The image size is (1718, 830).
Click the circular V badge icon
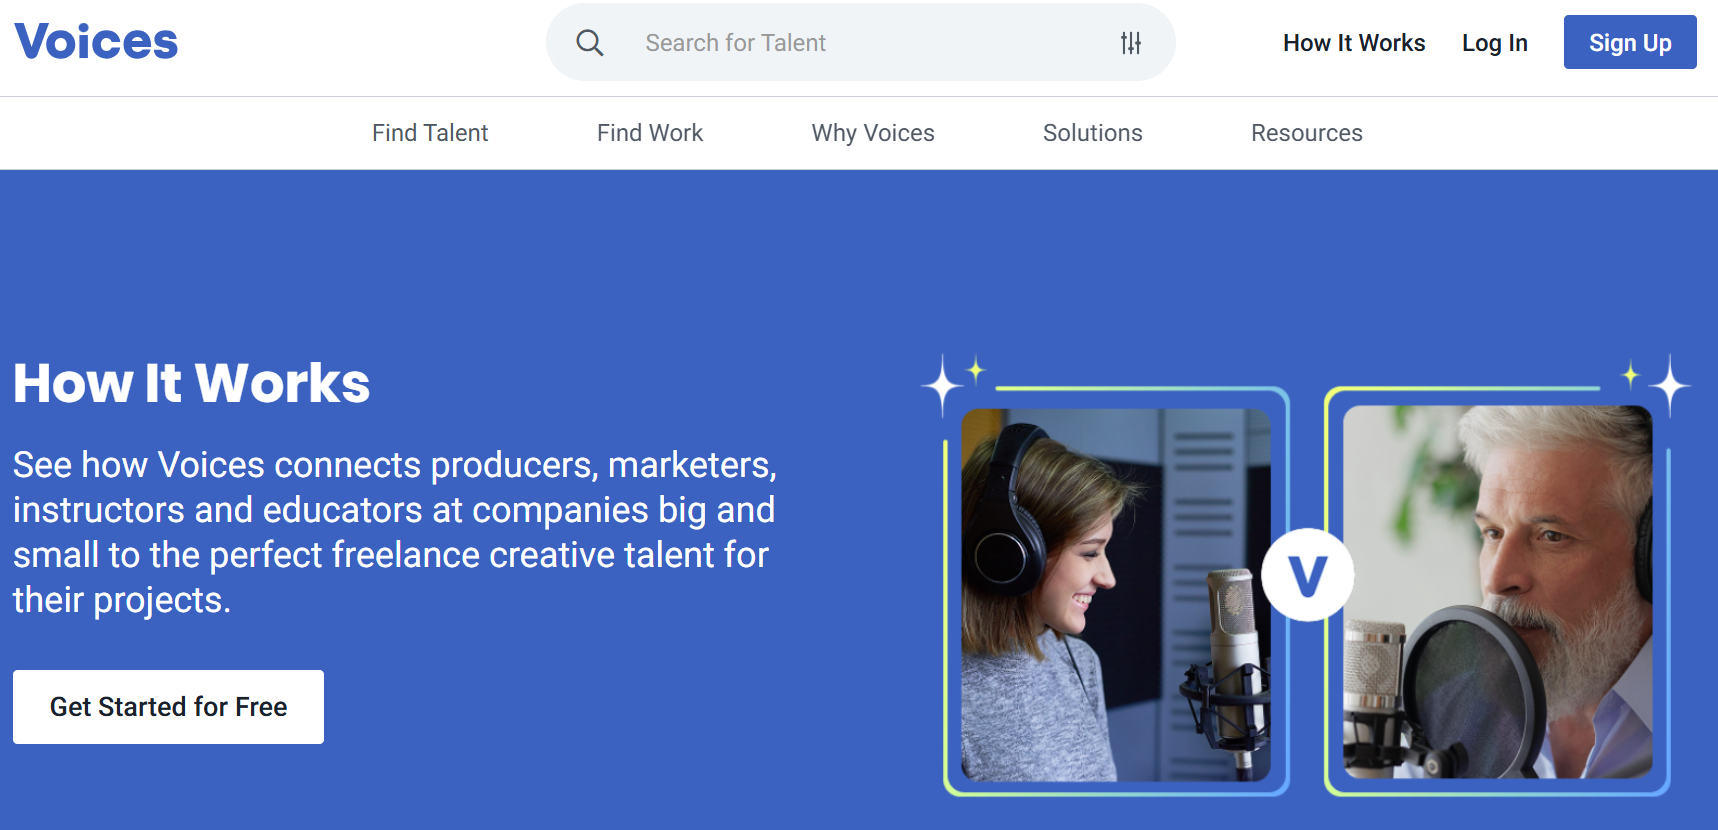tap(1308, 575)
